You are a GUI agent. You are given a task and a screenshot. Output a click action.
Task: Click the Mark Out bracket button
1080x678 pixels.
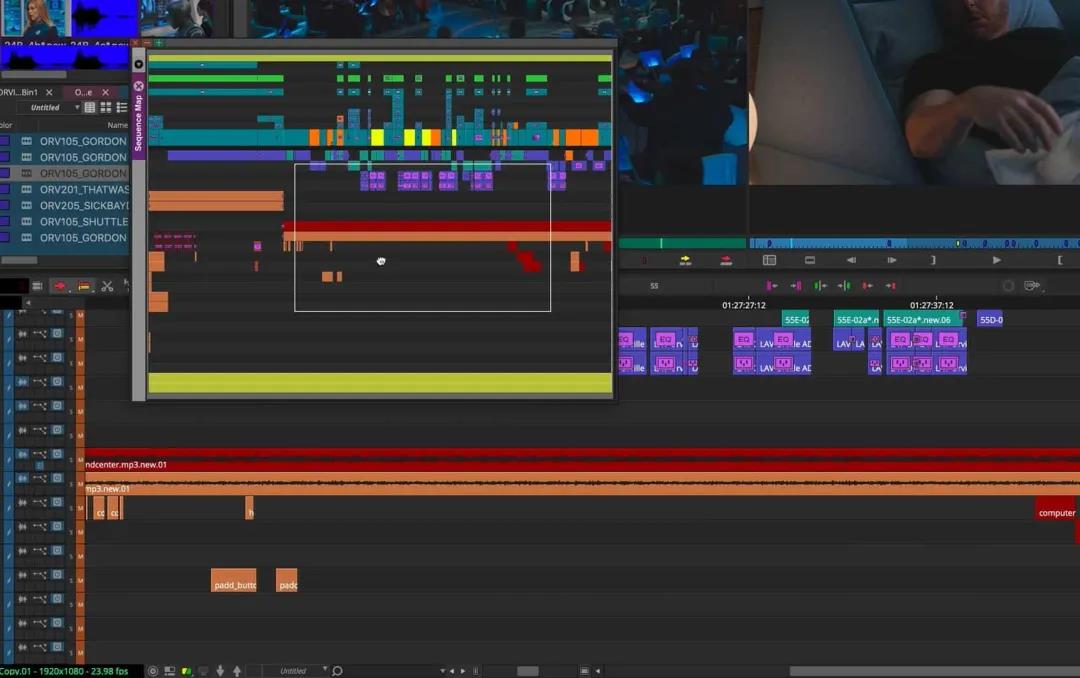(x=933, y=260)
